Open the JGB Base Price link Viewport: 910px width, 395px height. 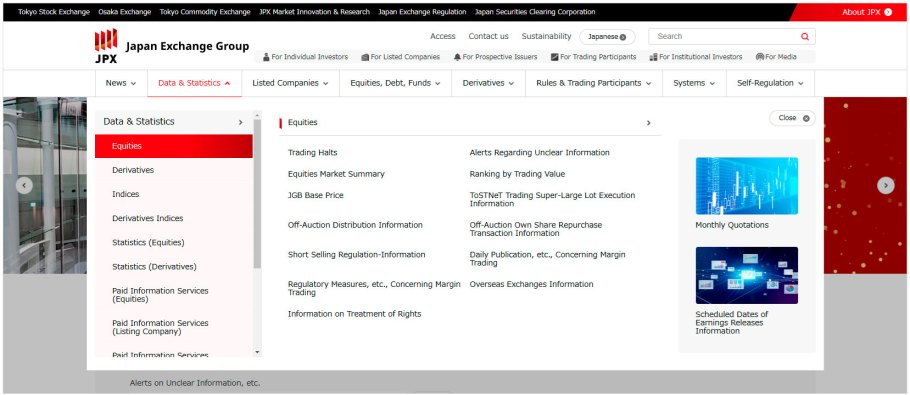(x=316, y=195)
